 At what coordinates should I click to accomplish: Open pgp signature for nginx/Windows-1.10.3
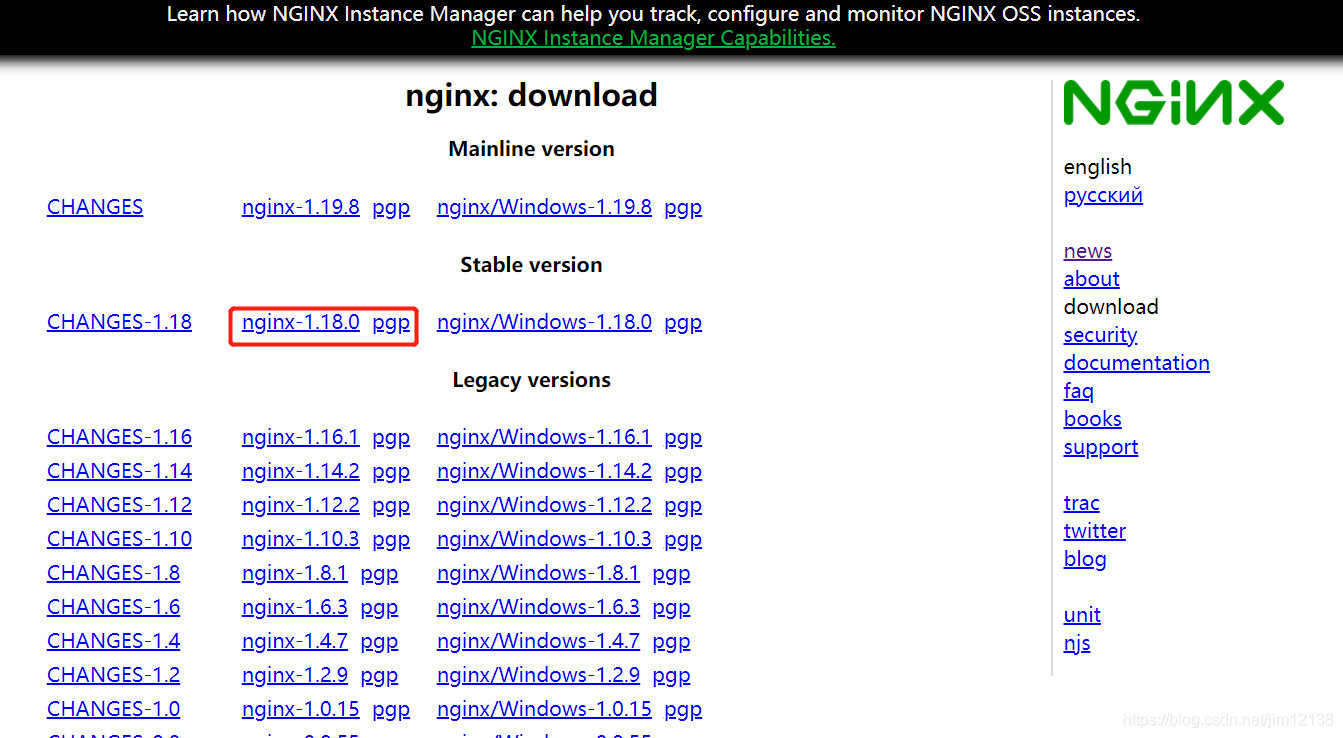coord(683,540)
